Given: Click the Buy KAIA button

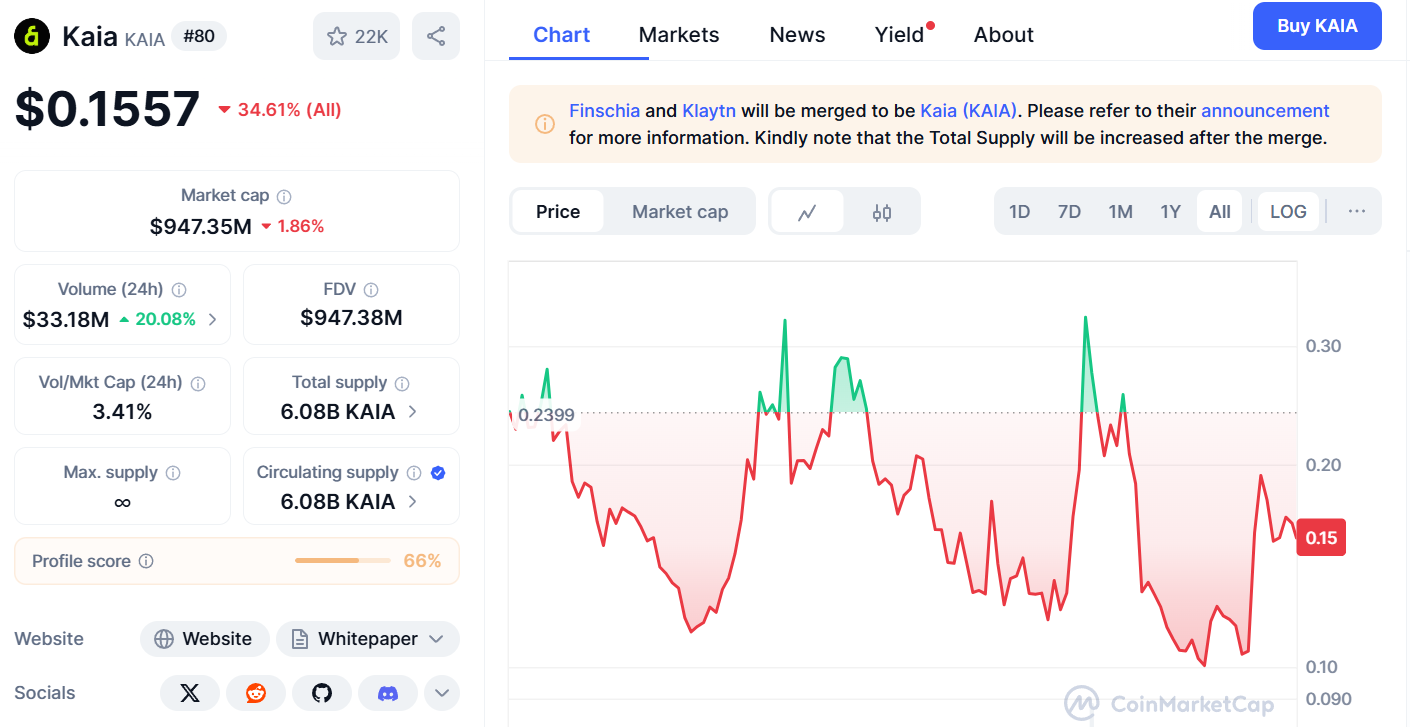Looking at the screenshot, I should pyautogui.click(x=1317, y=26).
